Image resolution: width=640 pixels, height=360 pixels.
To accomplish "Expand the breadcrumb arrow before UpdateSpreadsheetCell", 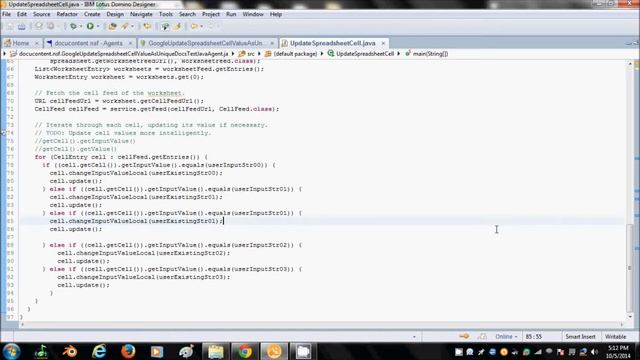I will [x=322, y=54].
